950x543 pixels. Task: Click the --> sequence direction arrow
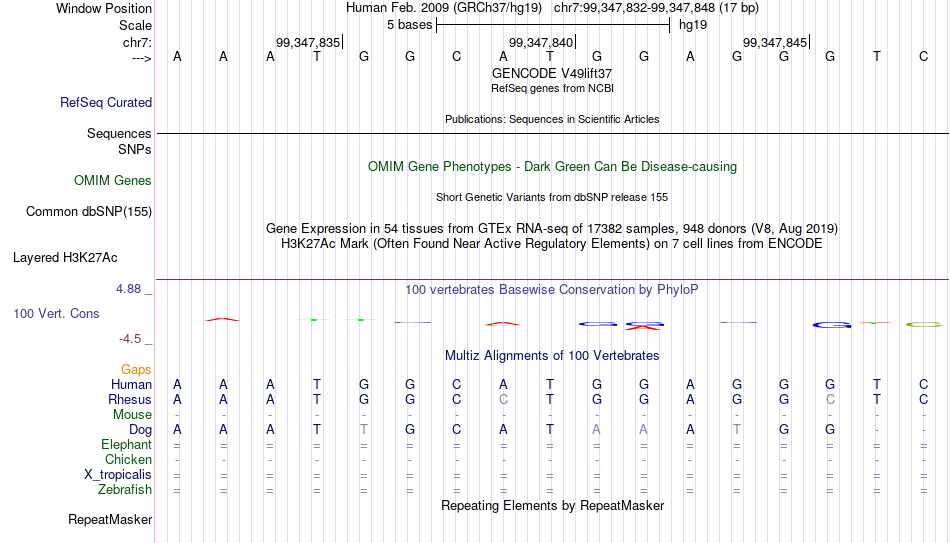click(x=142, y=58)
